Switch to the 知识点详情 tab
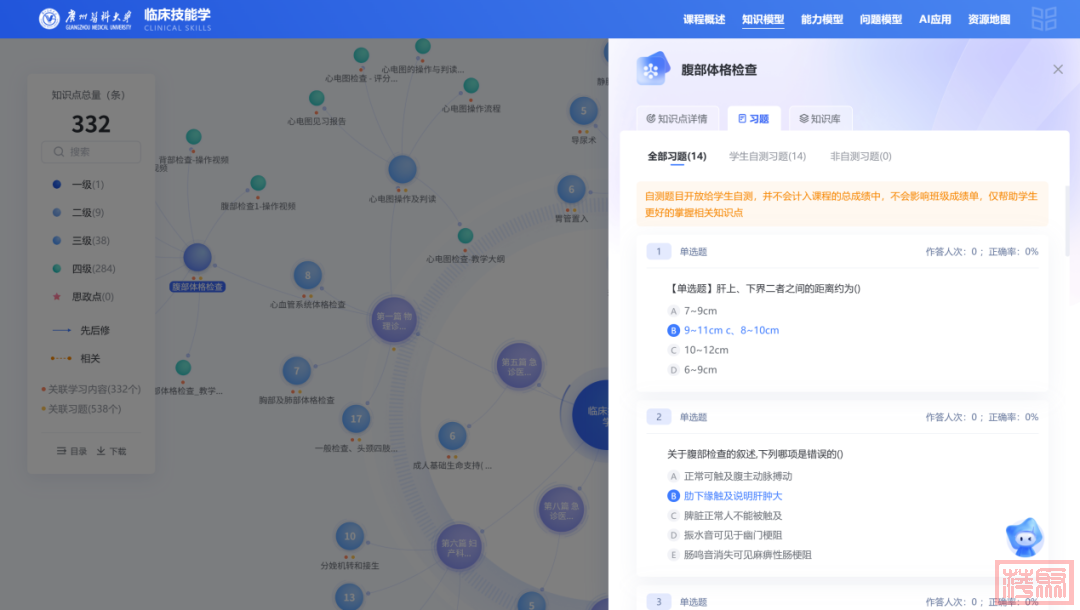Image resolution: width=1080 pixels, height=610 pixels. tap(677, 119)
